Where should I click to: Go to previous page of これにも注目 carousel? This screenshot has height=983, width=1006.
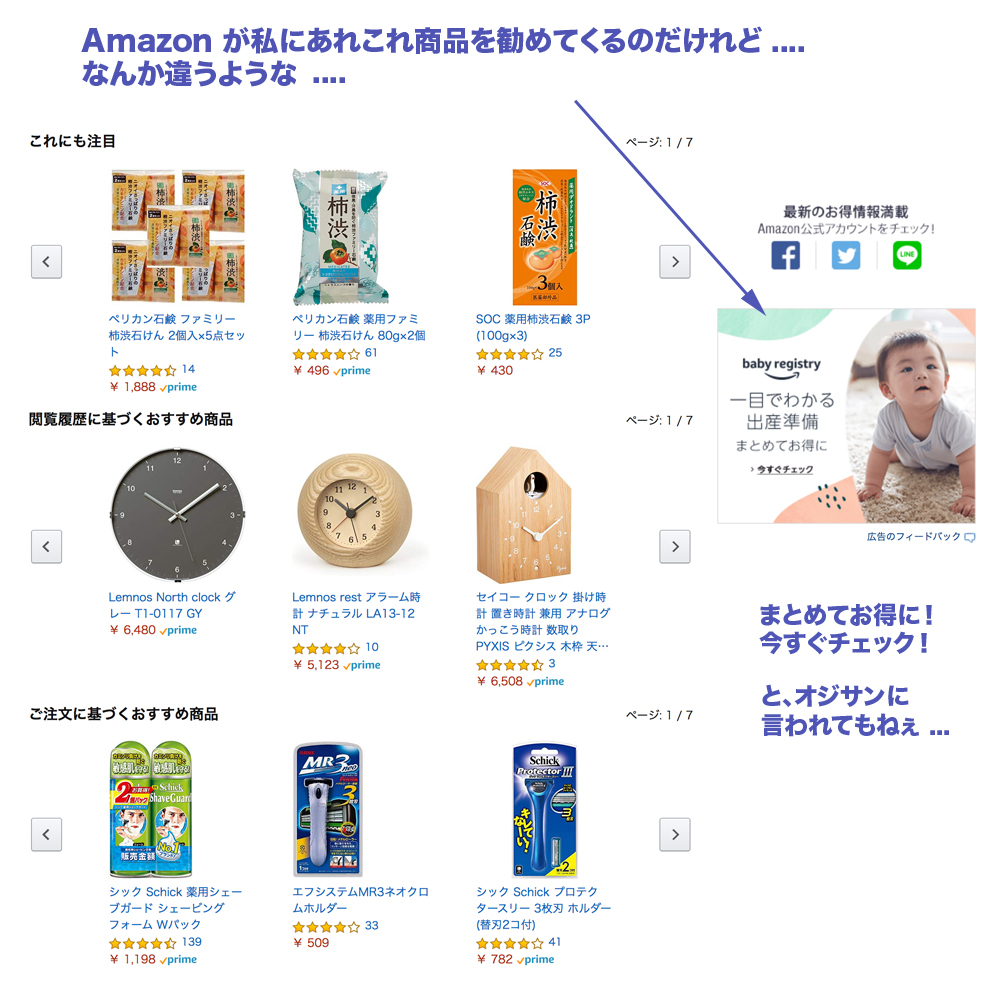click(x=46, y=262)
